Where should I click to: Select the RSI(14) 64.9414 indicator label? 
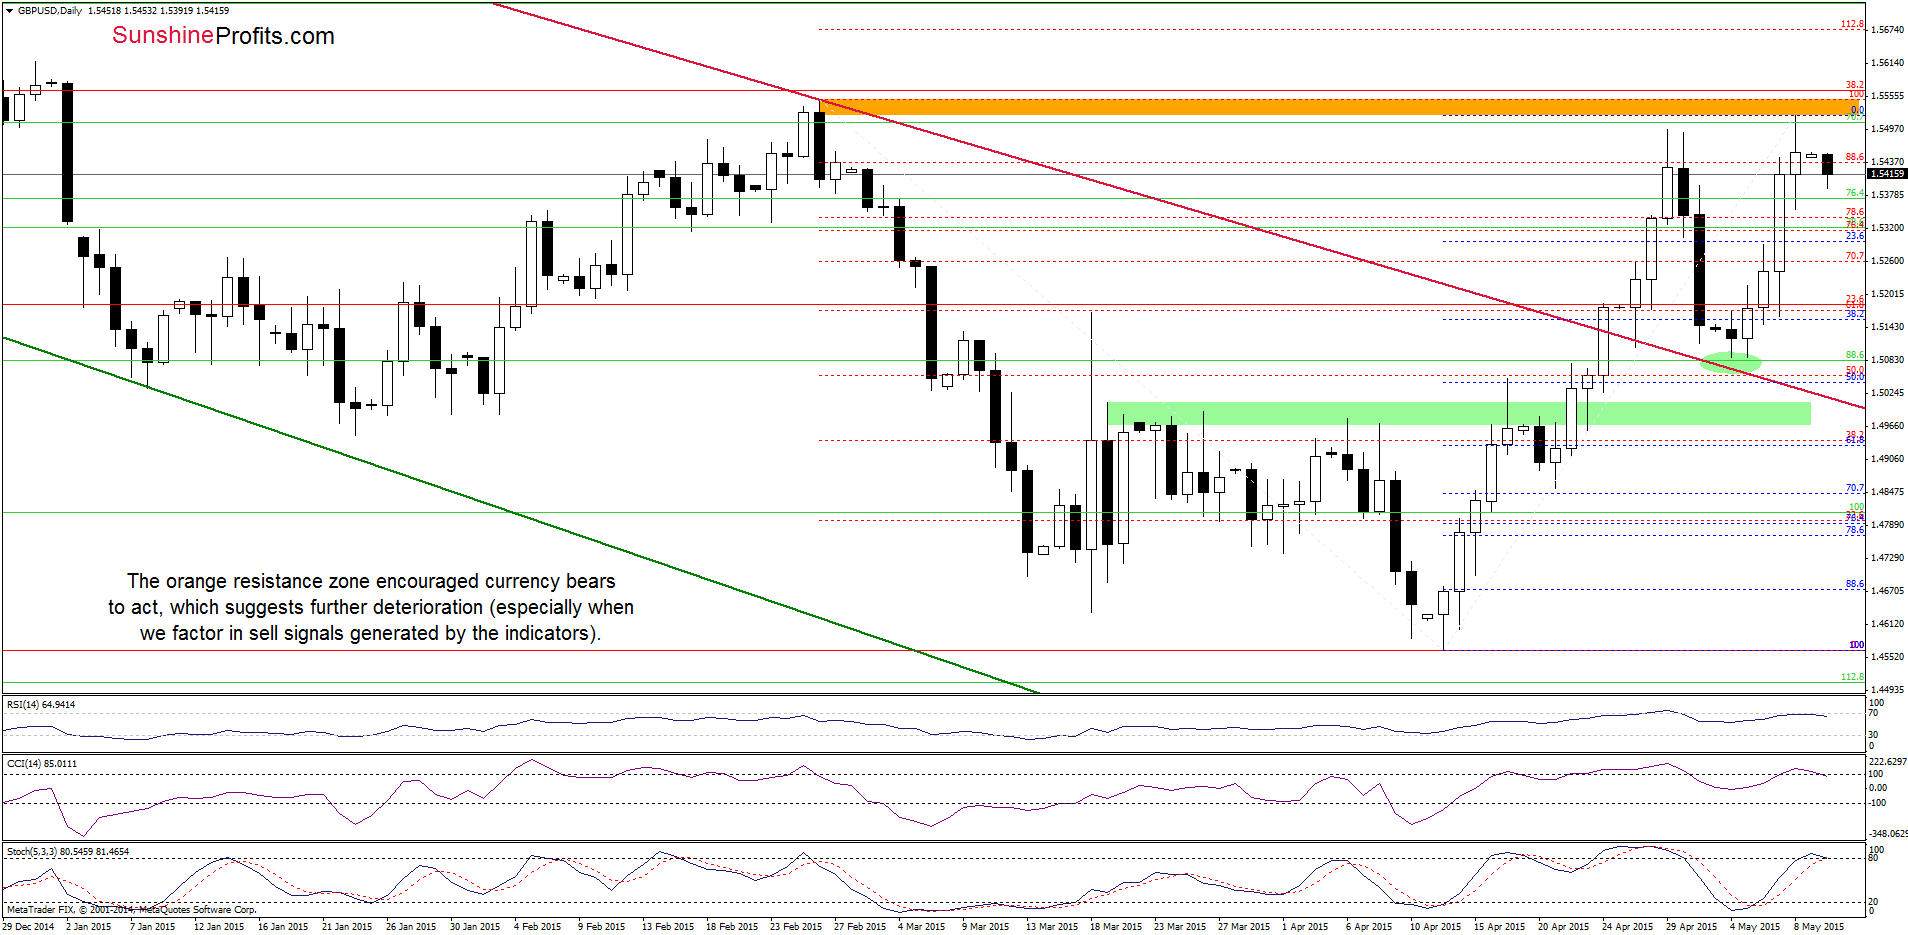41,705
